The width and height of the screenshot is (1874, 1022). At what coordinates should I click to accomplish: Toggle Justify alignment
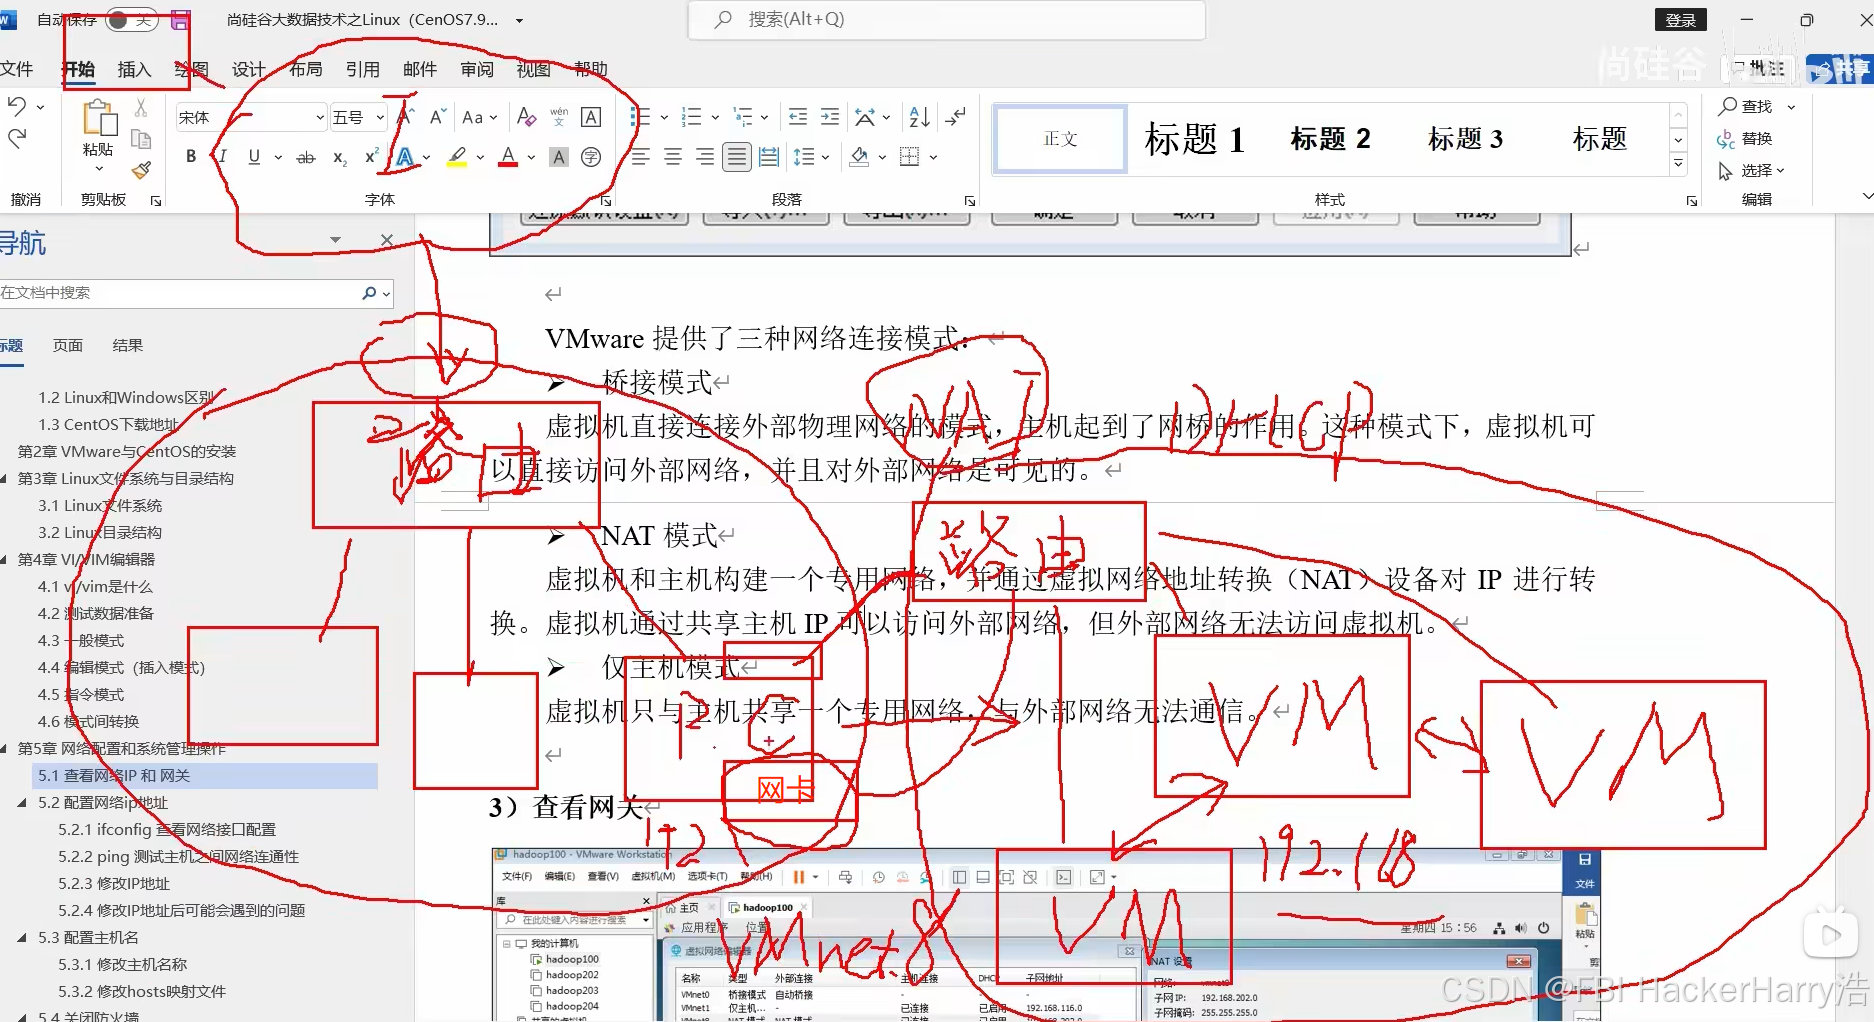click(737, 157)
